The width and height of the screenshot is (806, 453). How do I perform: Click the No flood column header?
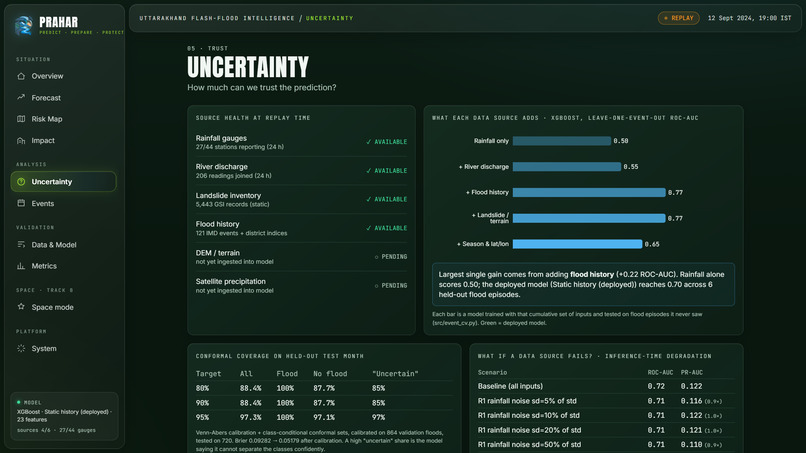point(330,374)
